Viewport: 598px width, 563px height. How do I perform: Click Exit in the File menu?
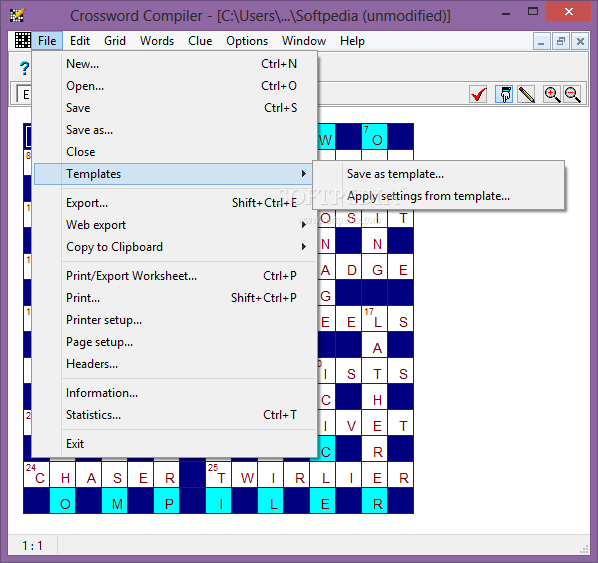point(175,444)
